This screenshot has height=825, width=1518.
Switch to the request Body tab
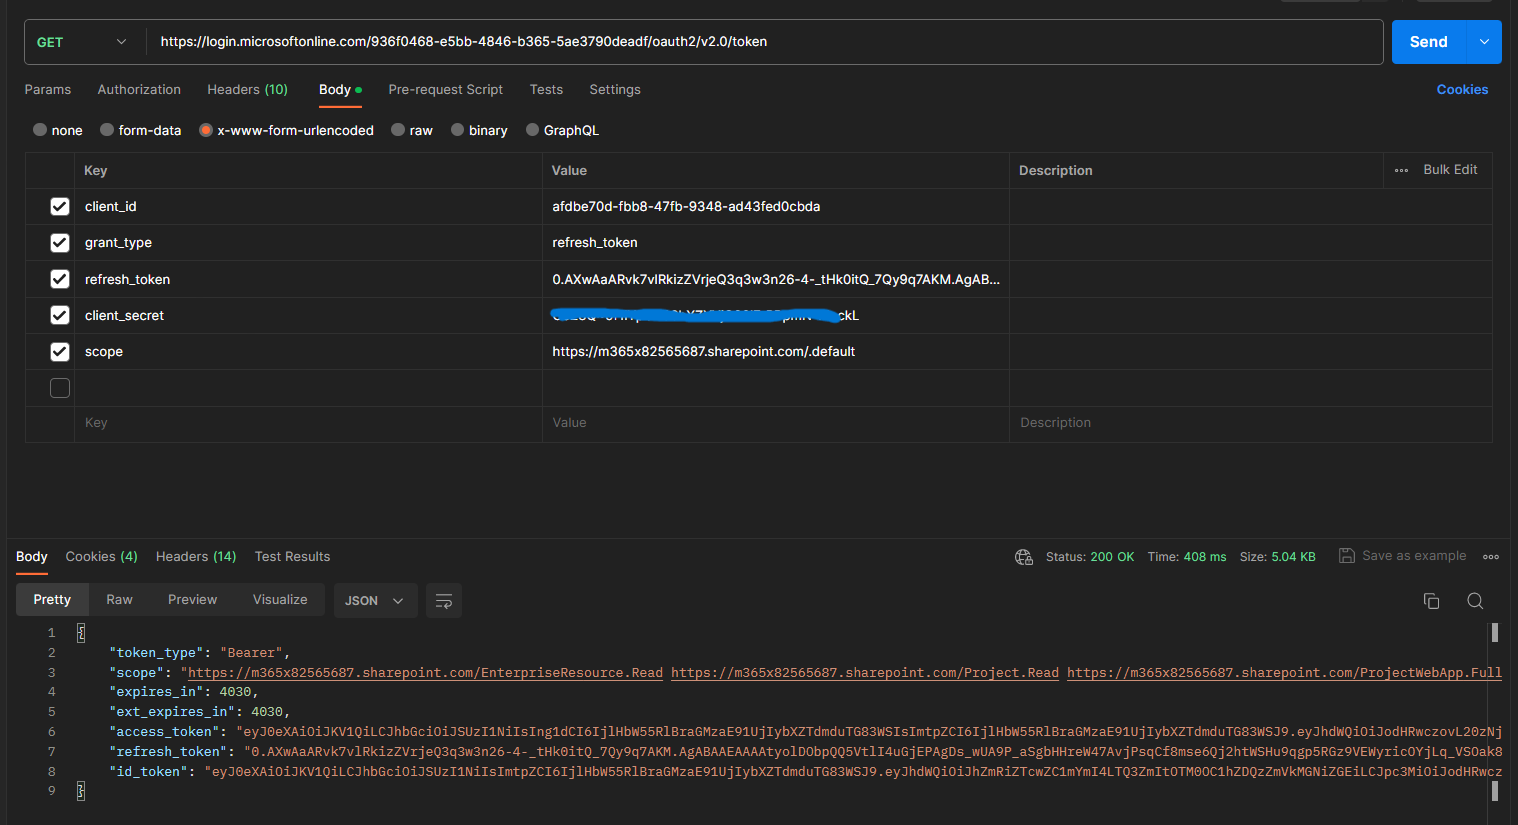(x=340, y=89)
